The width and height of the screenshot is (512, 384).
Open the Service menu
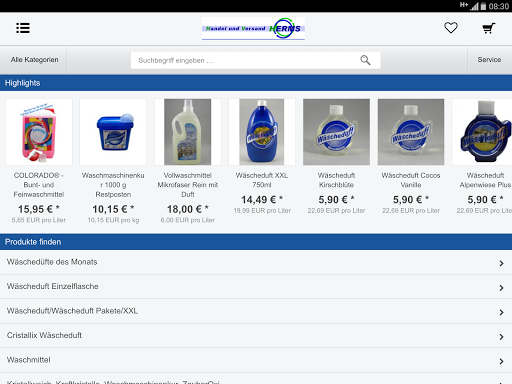click(489, 60)
